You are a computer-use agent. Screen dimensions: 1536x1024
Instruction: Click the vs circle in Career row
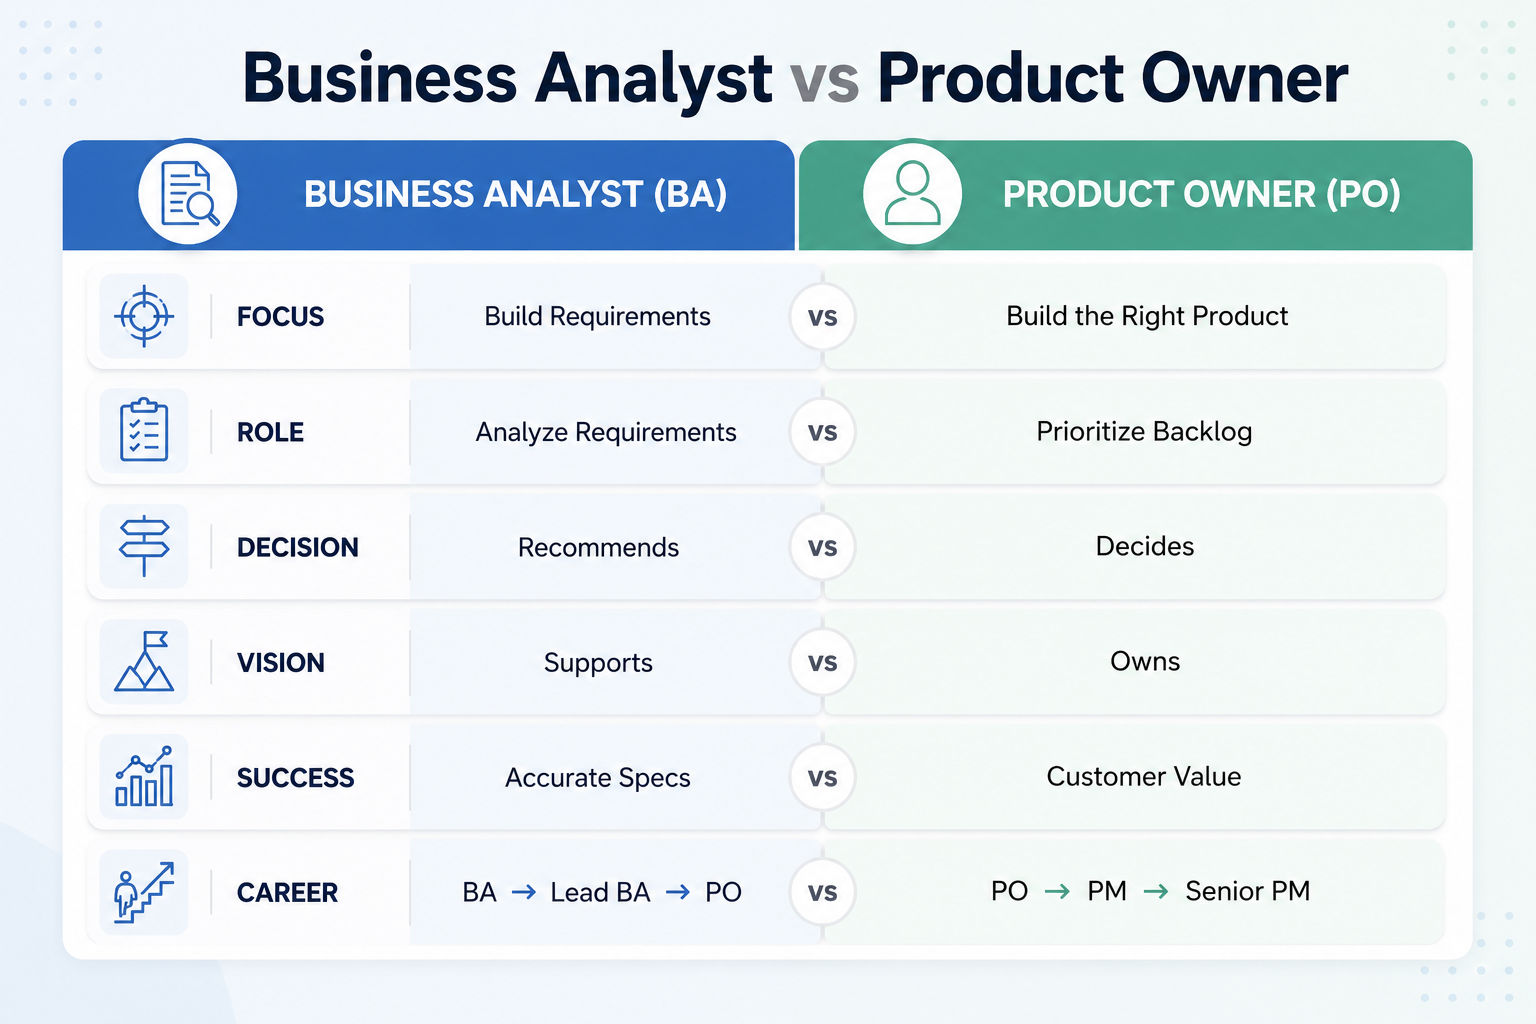click(822, 892)
